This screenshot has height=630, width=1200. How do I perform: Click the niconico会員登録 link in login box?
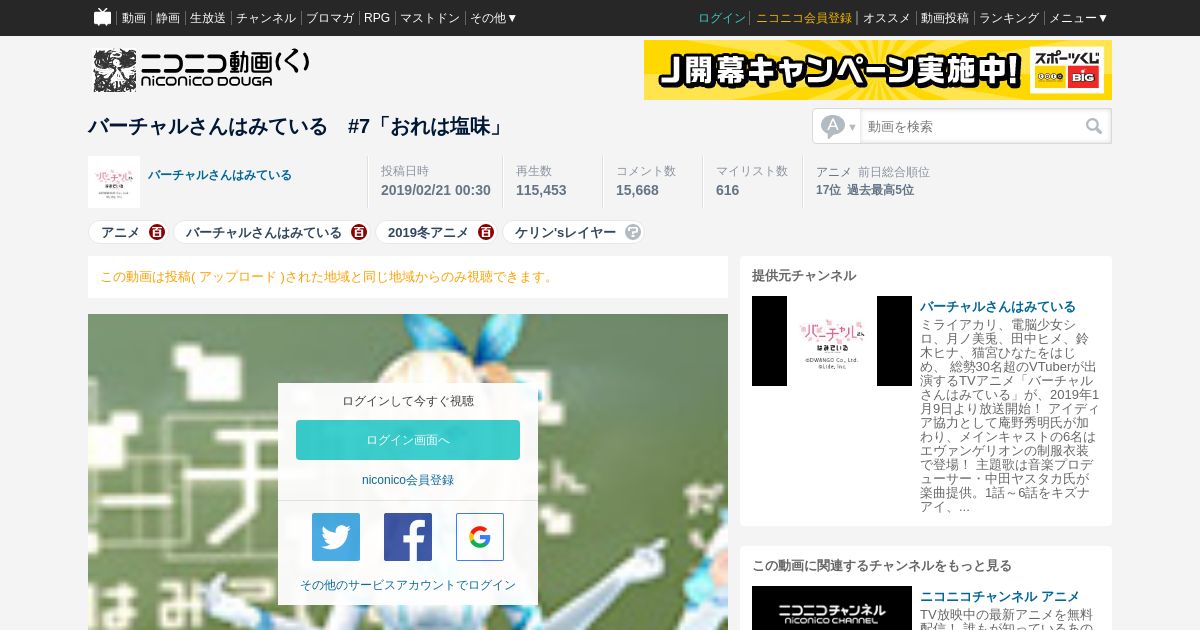point(408,480)
